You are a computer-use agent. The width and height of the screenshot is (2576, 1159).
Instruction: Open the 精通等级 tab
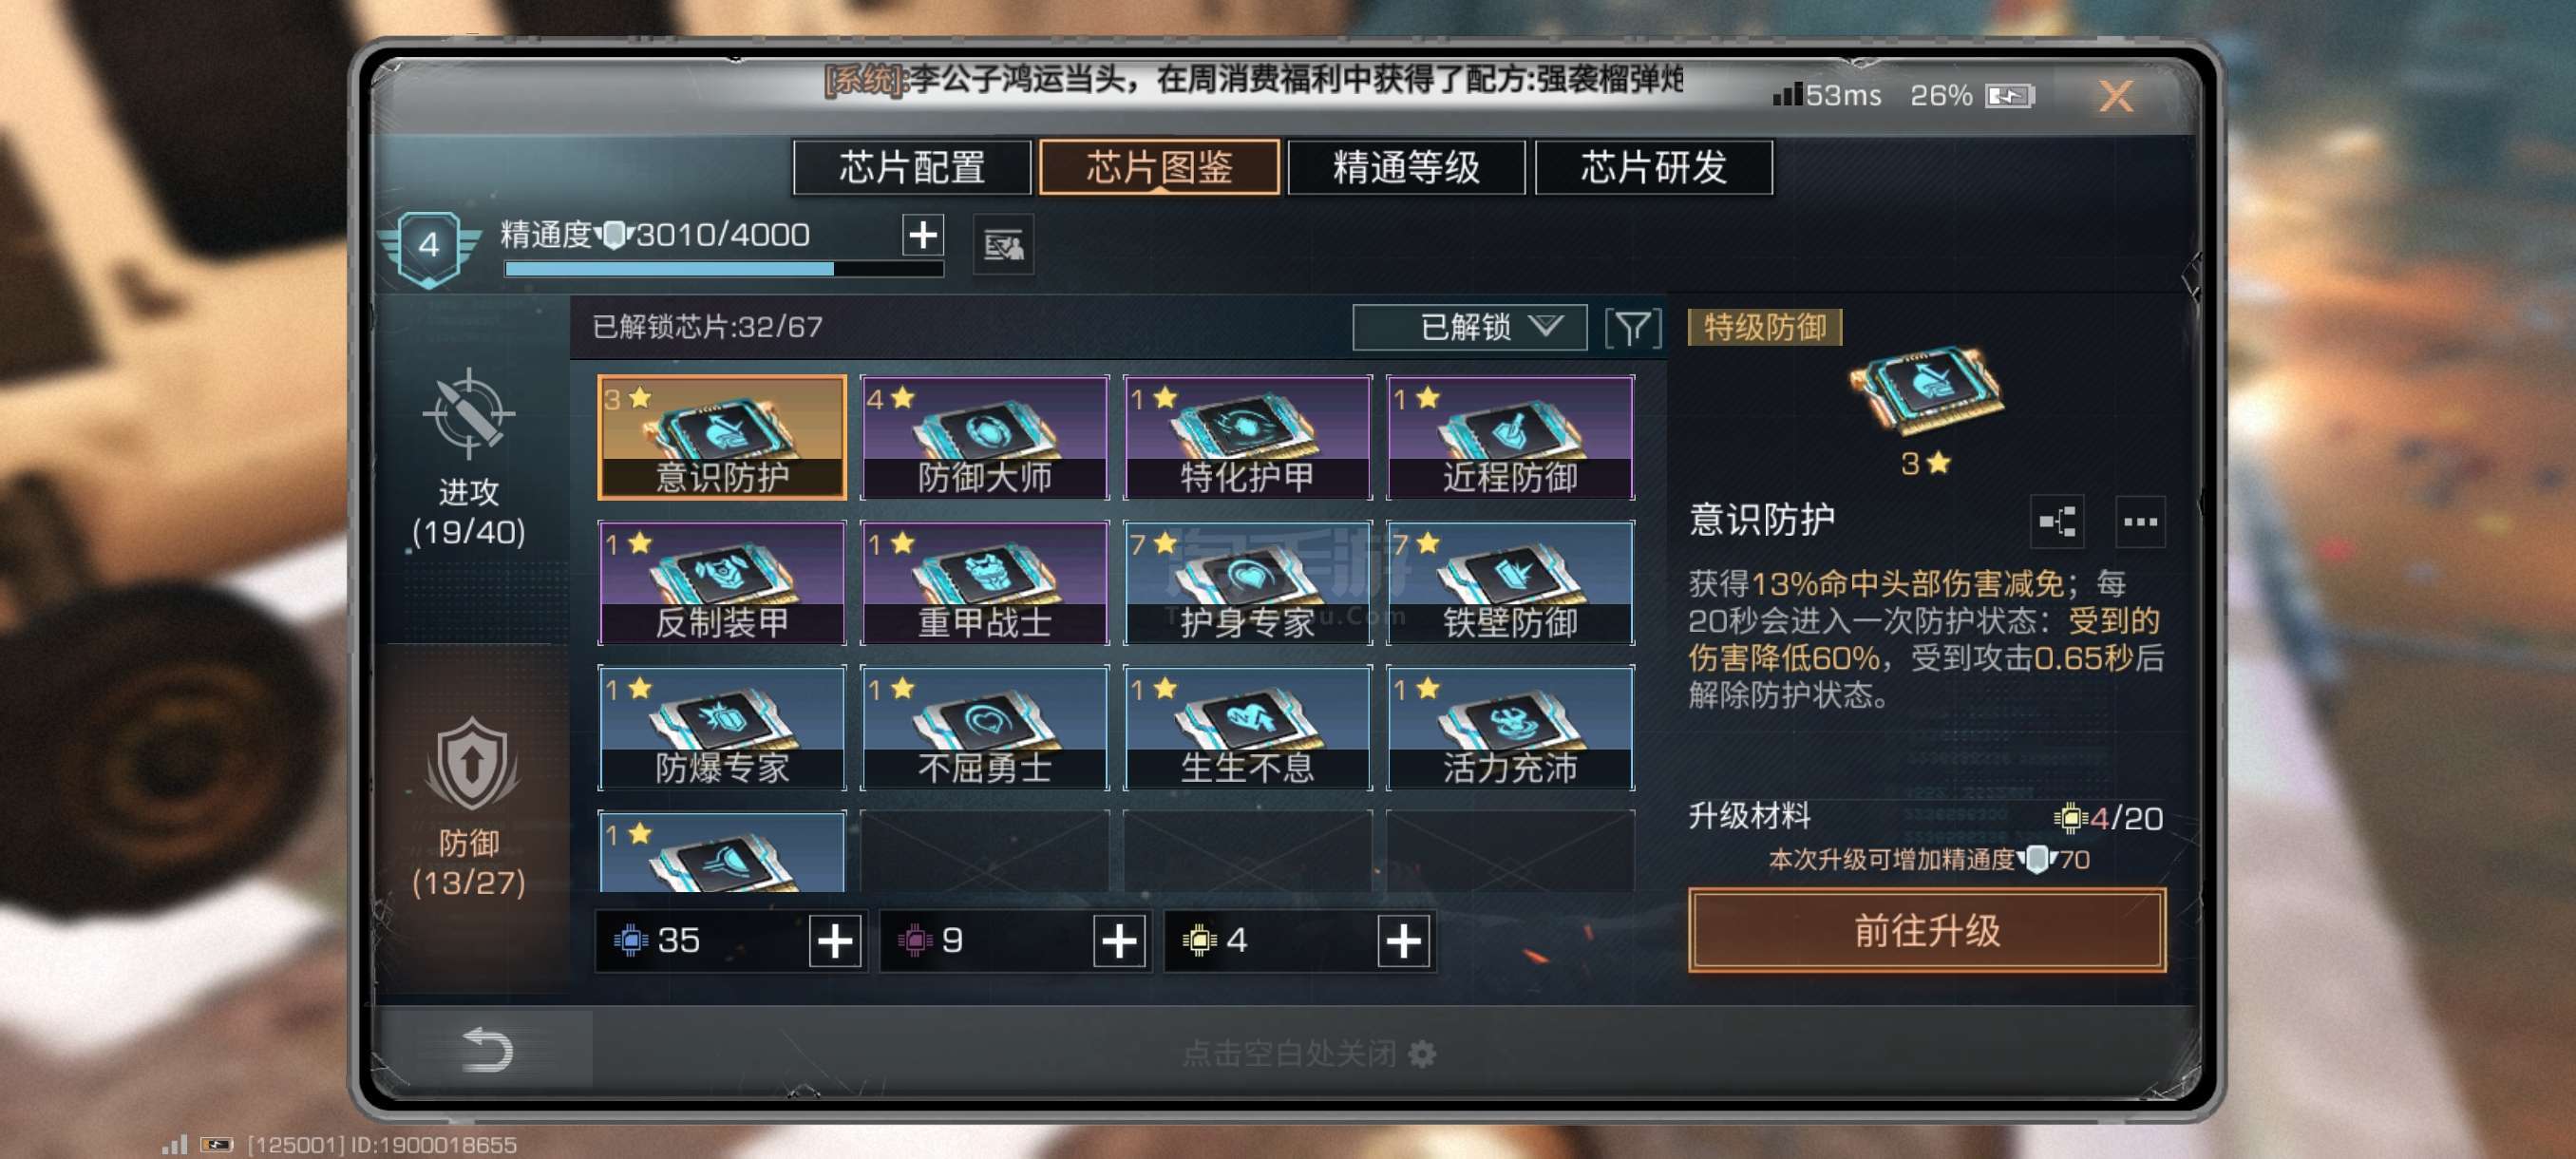click(1405, 168)
